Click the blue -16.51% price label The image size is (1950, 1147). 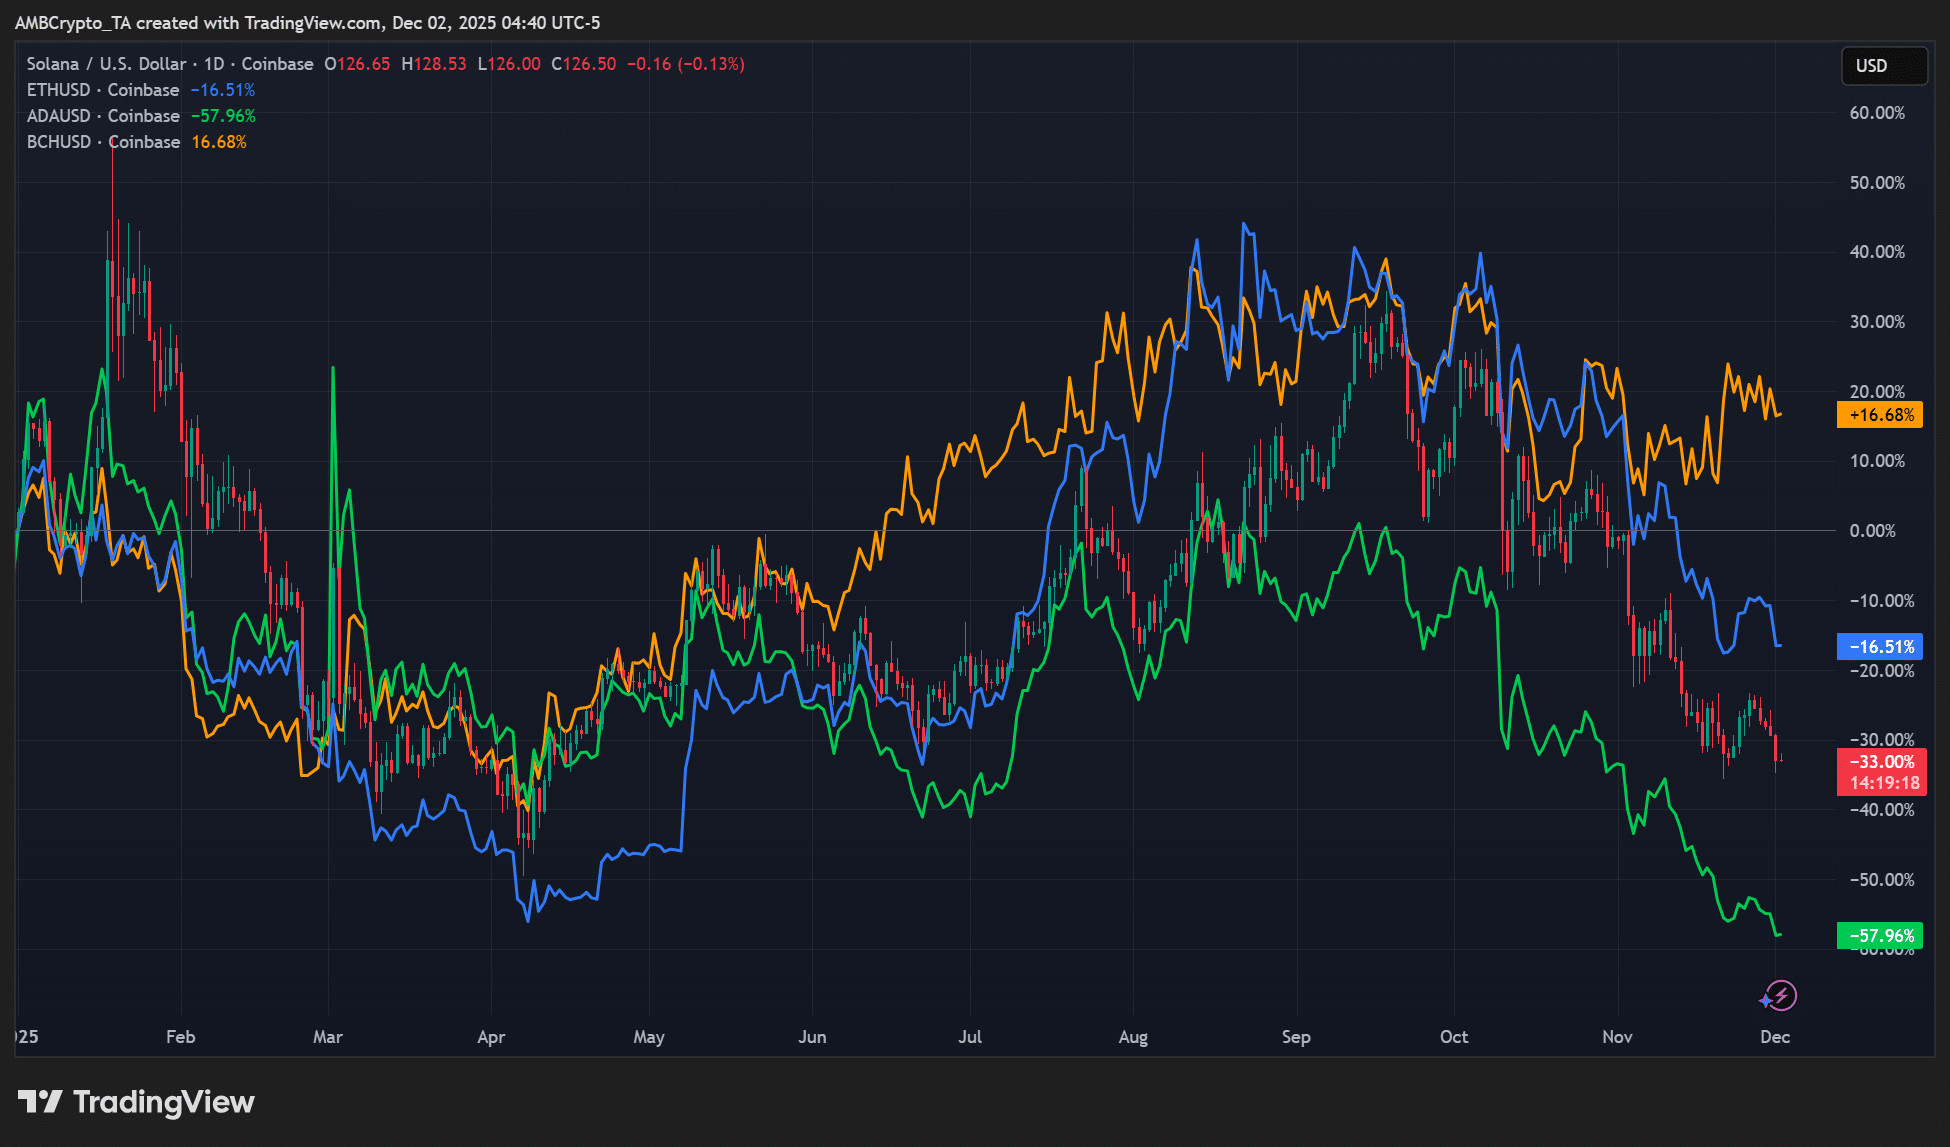pyautogui.click(x=1880, y=647)
